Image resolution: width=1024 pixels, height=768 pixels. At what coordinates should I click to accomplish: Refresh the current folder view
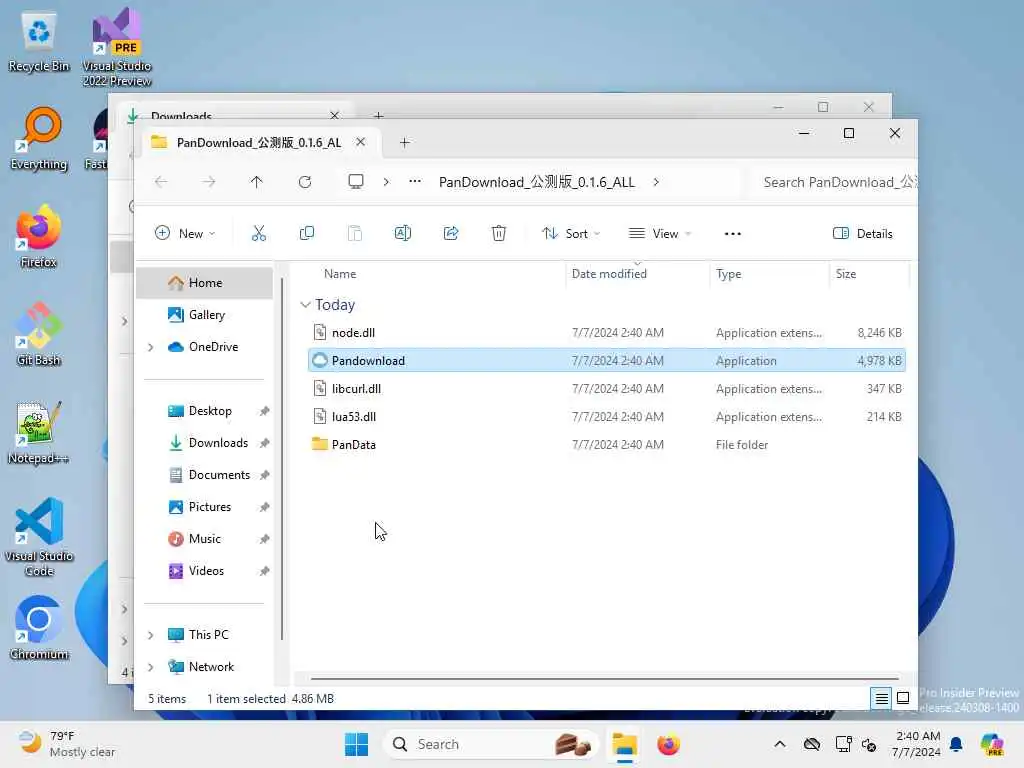click(x=305, y=182)
